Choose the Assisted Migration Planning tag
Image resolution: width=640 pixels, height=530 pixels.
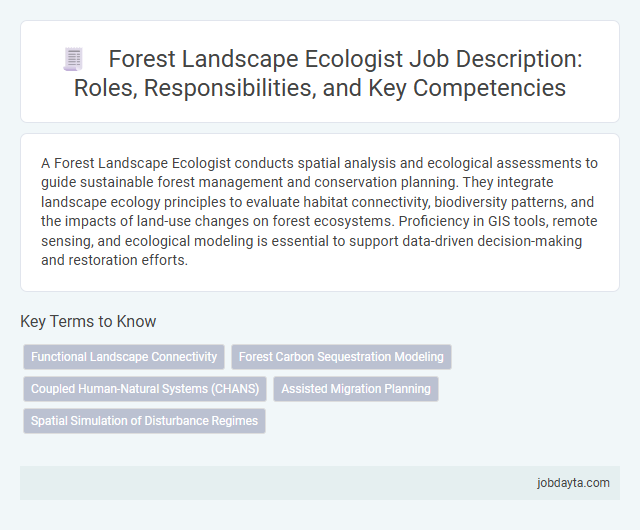point(356,389)
